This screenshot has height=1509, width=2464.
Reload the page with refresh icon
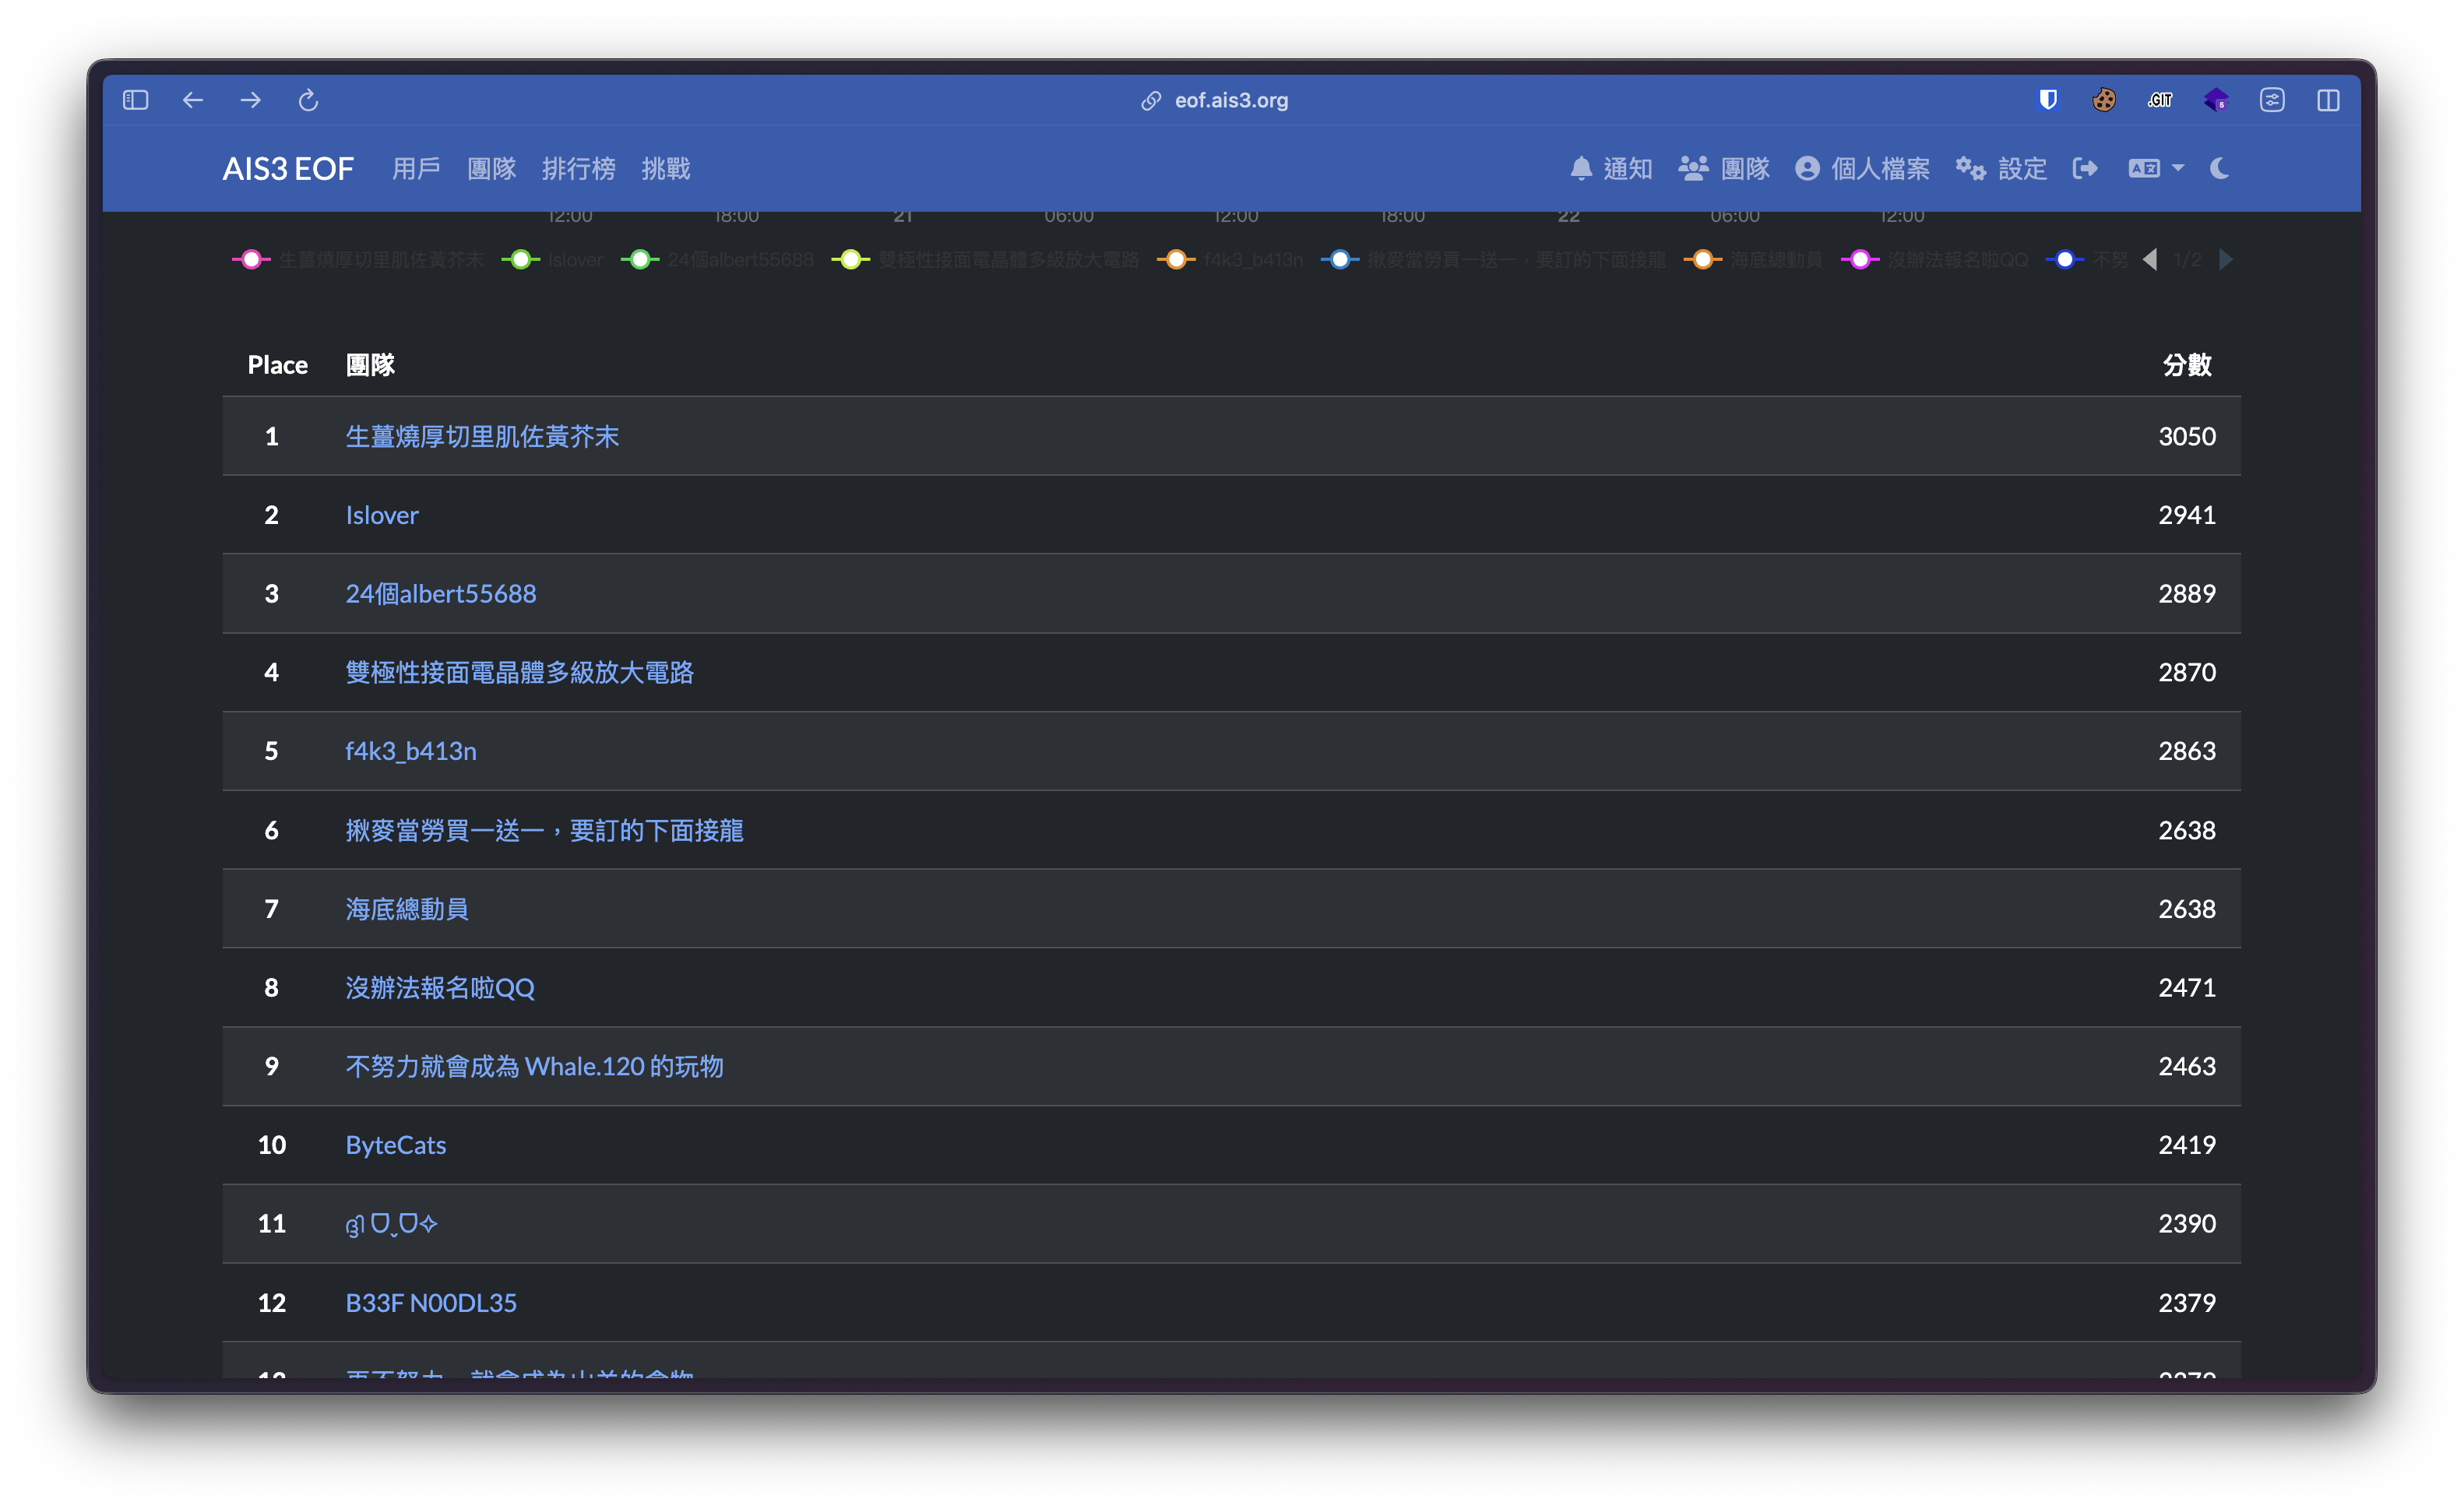308,100
